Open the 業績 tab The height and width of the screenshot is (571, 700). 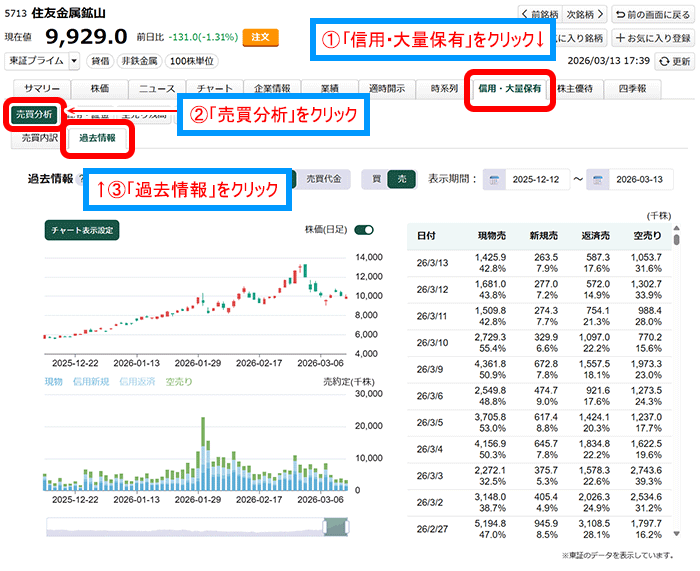pos(330,89)
